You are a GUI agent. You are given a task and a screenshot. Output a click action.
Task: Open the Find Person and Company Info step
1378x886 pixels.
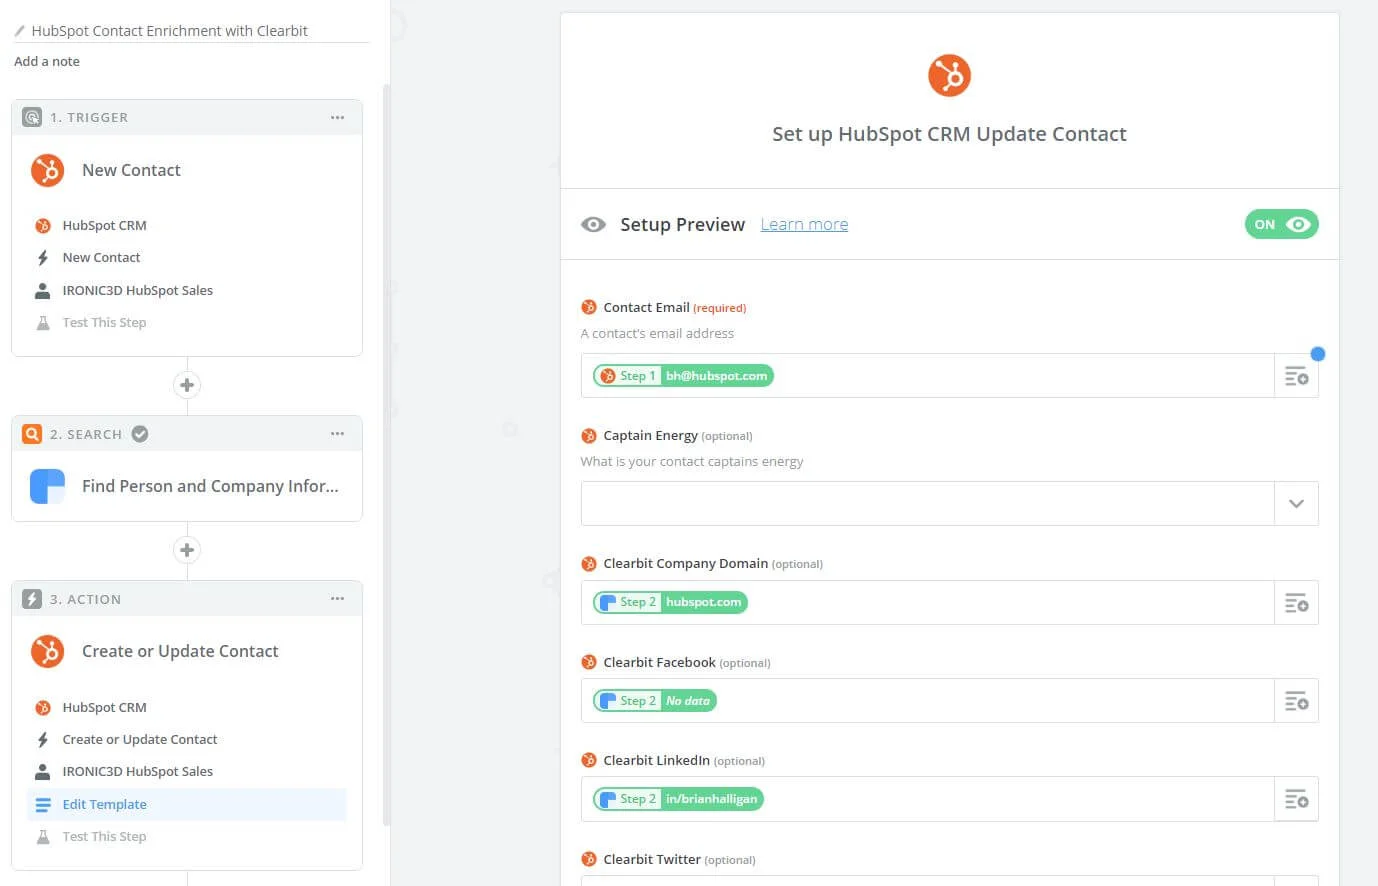pos(210,486)
